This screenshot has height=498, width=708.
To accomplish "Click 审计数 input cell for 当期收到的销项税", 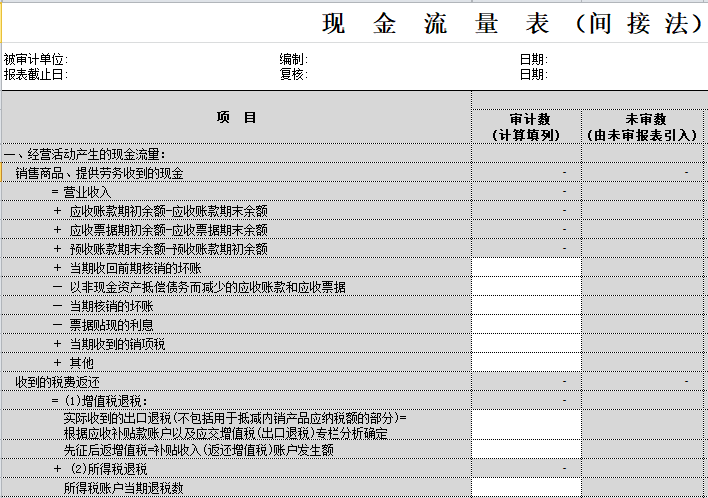I will pos(525,344).
